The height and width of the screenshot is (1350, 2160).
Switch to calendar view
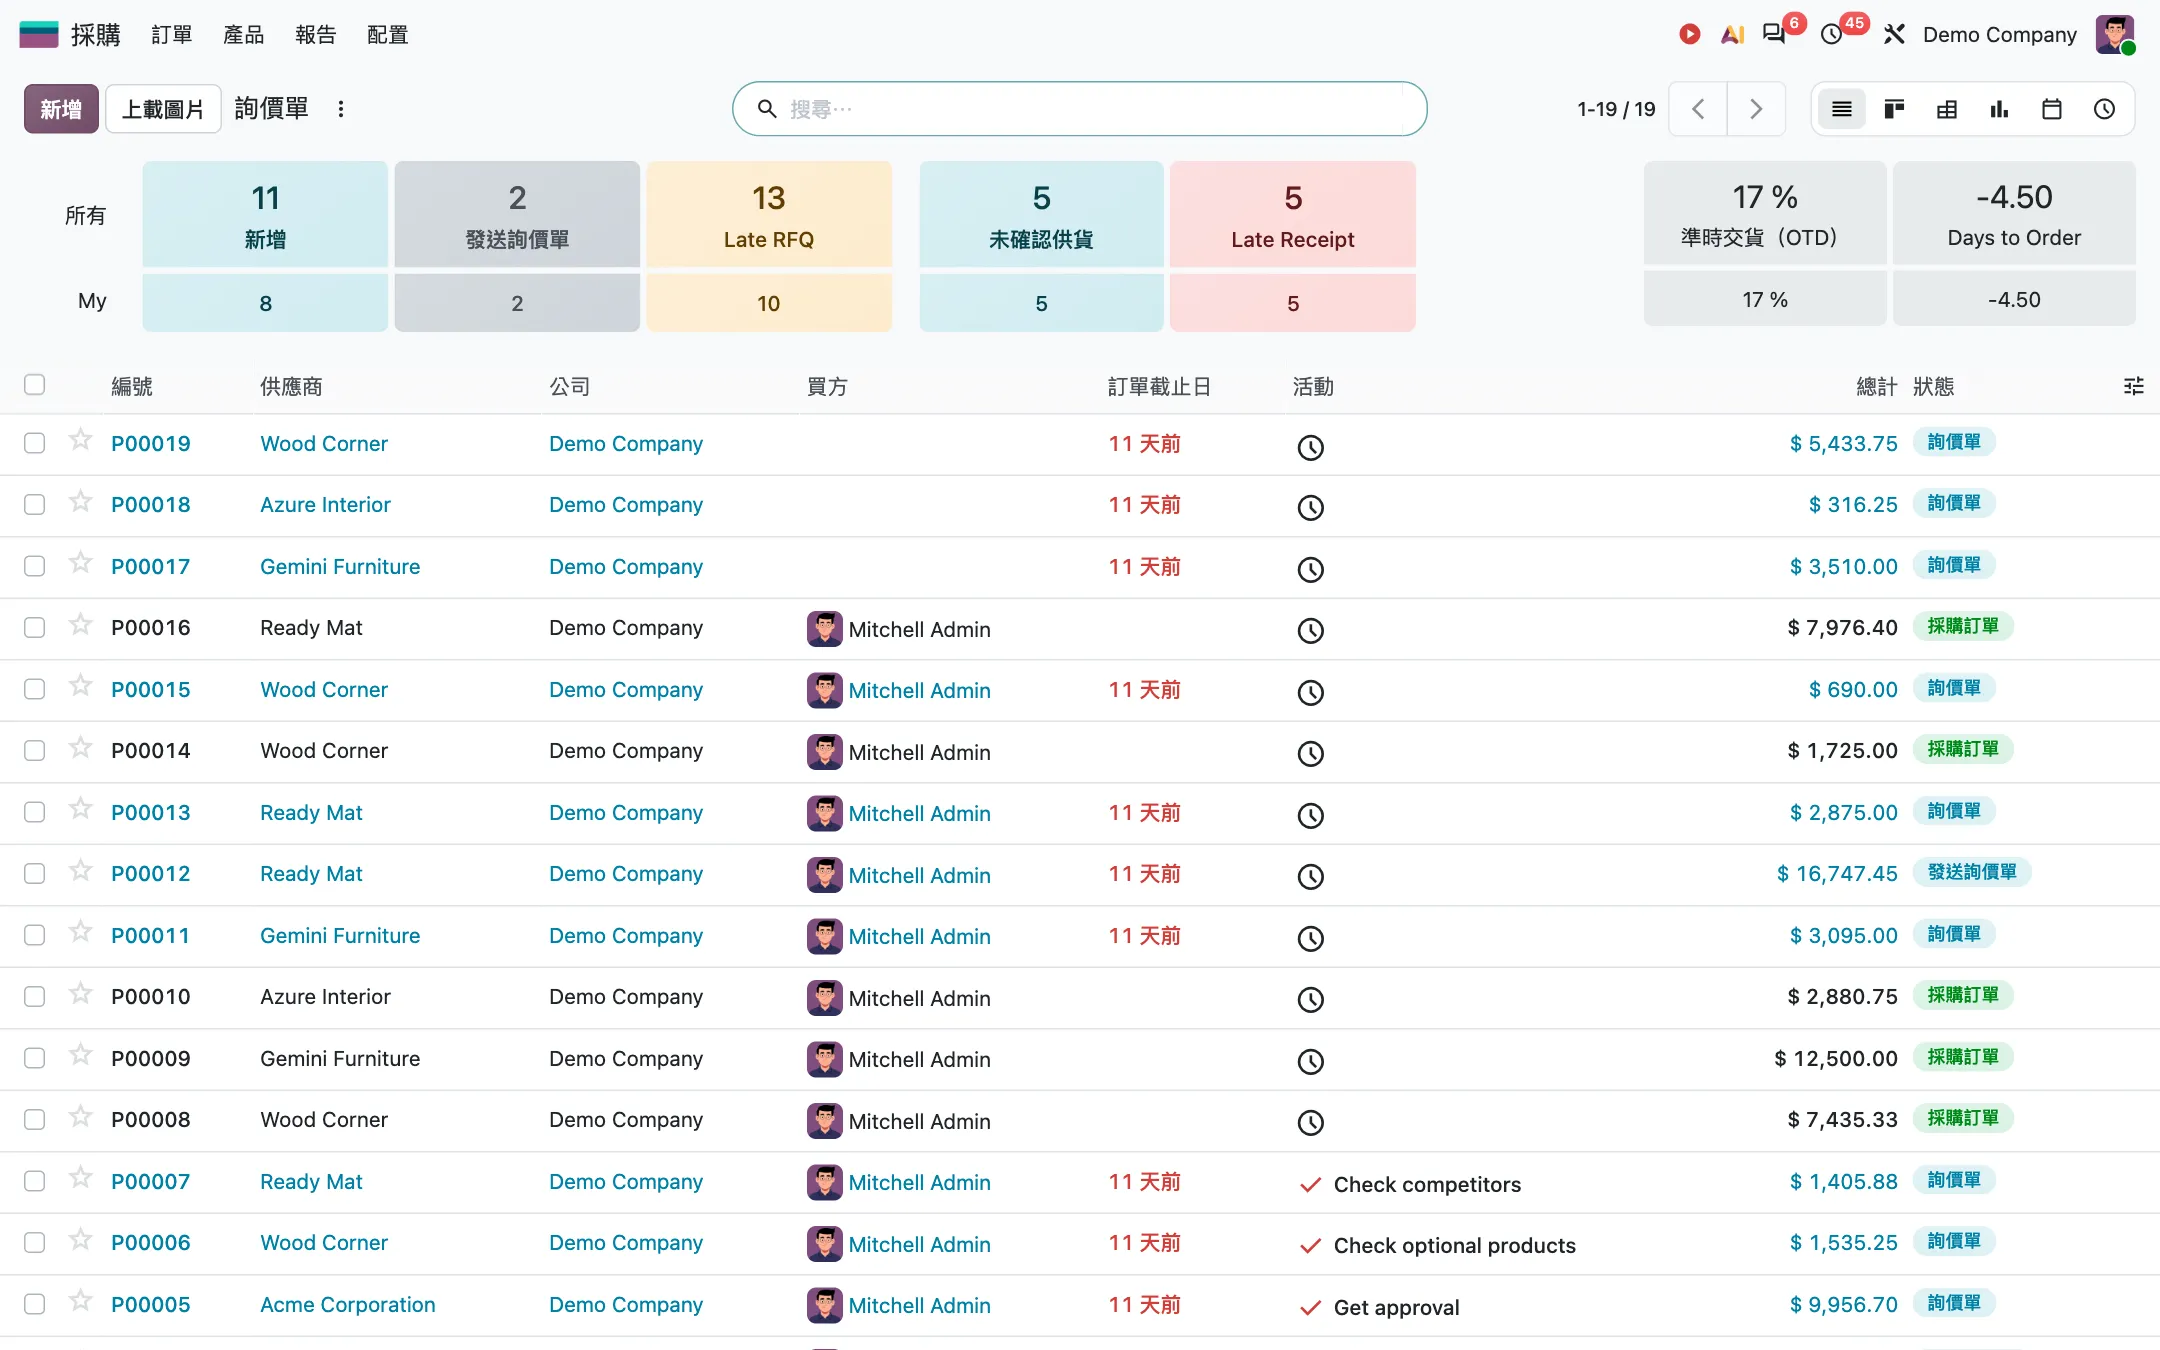(2052, 109)
